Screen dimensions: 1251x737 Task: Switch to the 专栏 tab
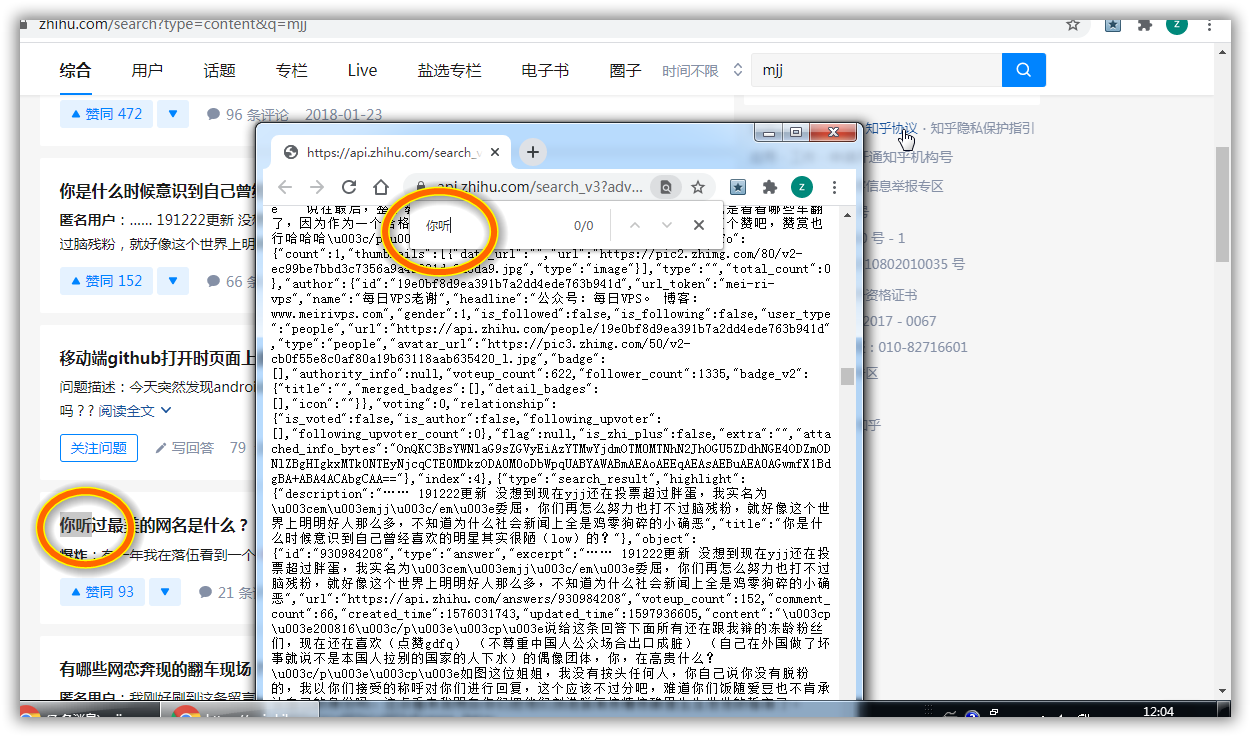[x=291, y=70]
